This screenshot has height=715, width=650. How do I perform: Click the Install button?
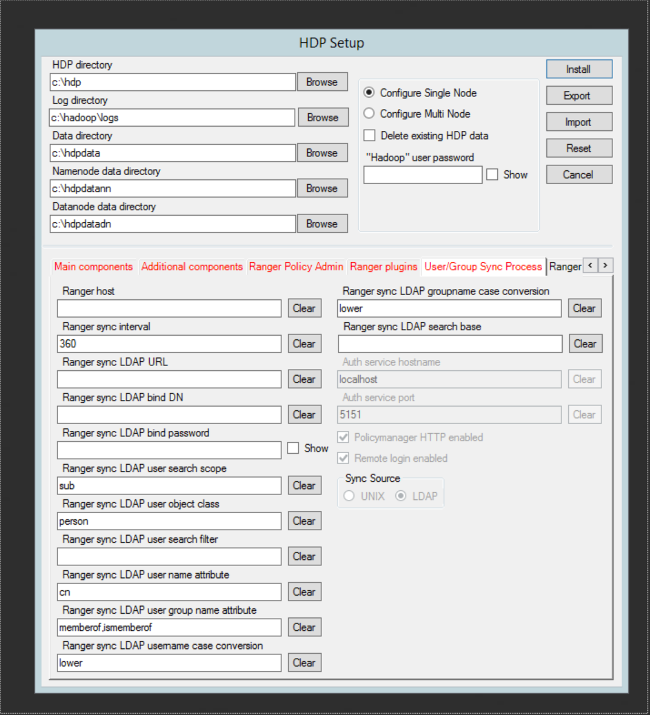578,70
